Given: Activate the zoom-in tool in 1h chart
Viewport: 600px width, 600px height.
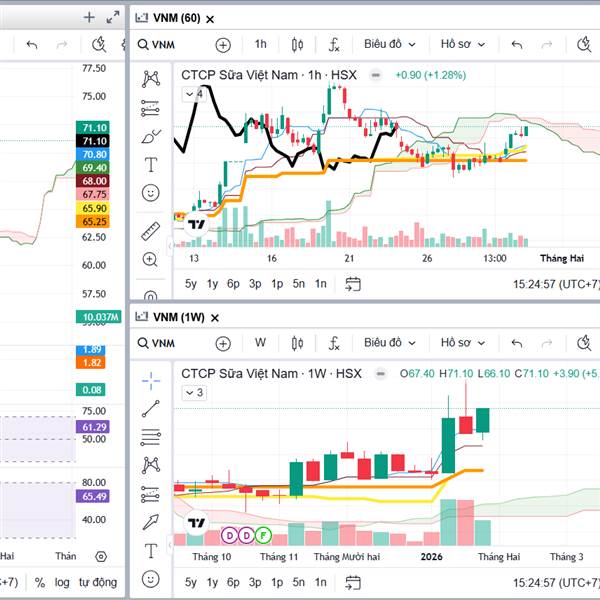Looking at the screenshot, I should (x=150, y=259).
